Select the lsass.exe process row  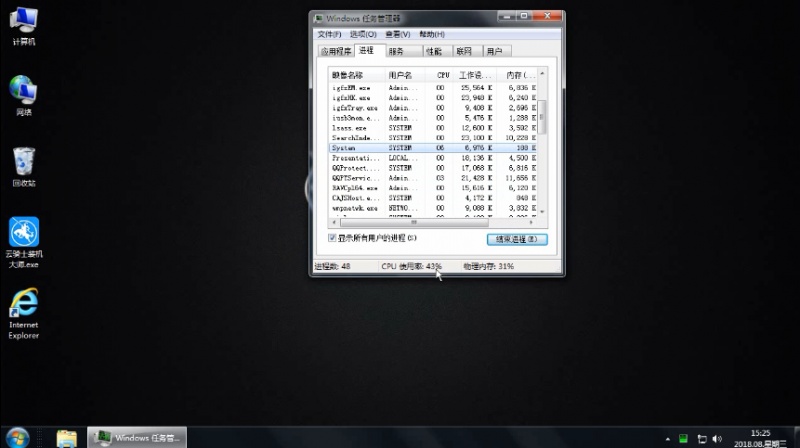(433, 128)
